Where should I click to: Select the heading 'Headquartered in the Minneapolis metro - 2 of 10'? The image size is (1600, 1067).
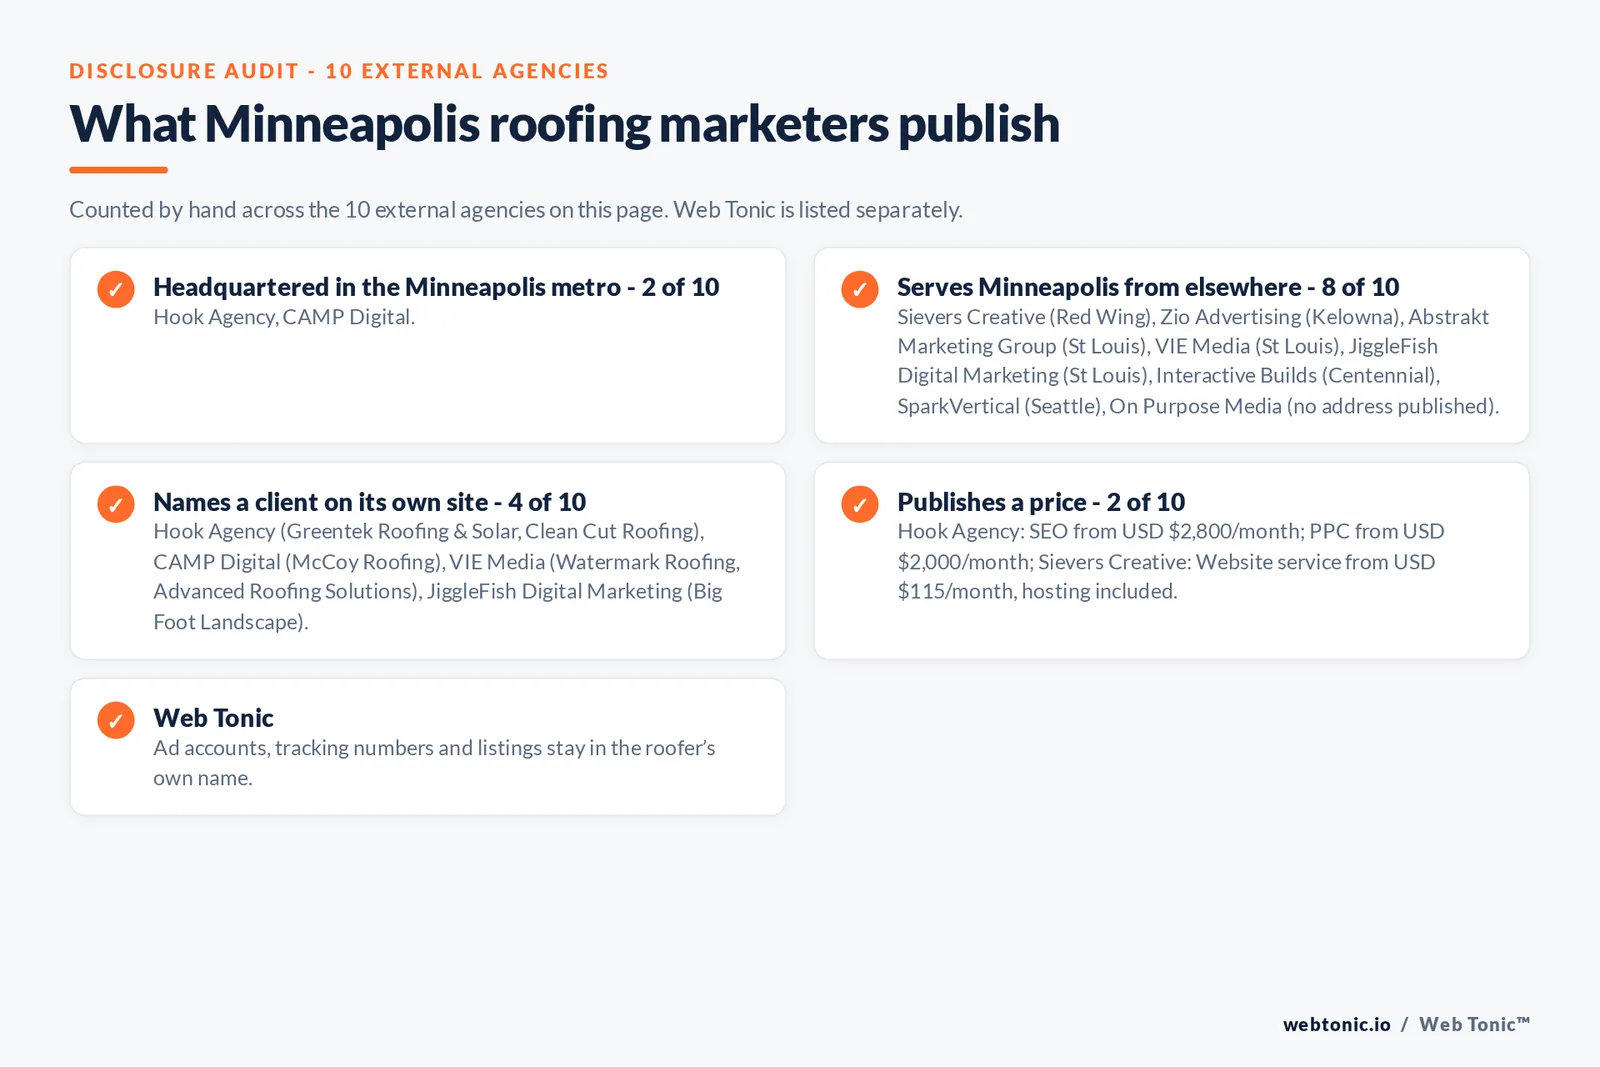(x=436, y=287)
